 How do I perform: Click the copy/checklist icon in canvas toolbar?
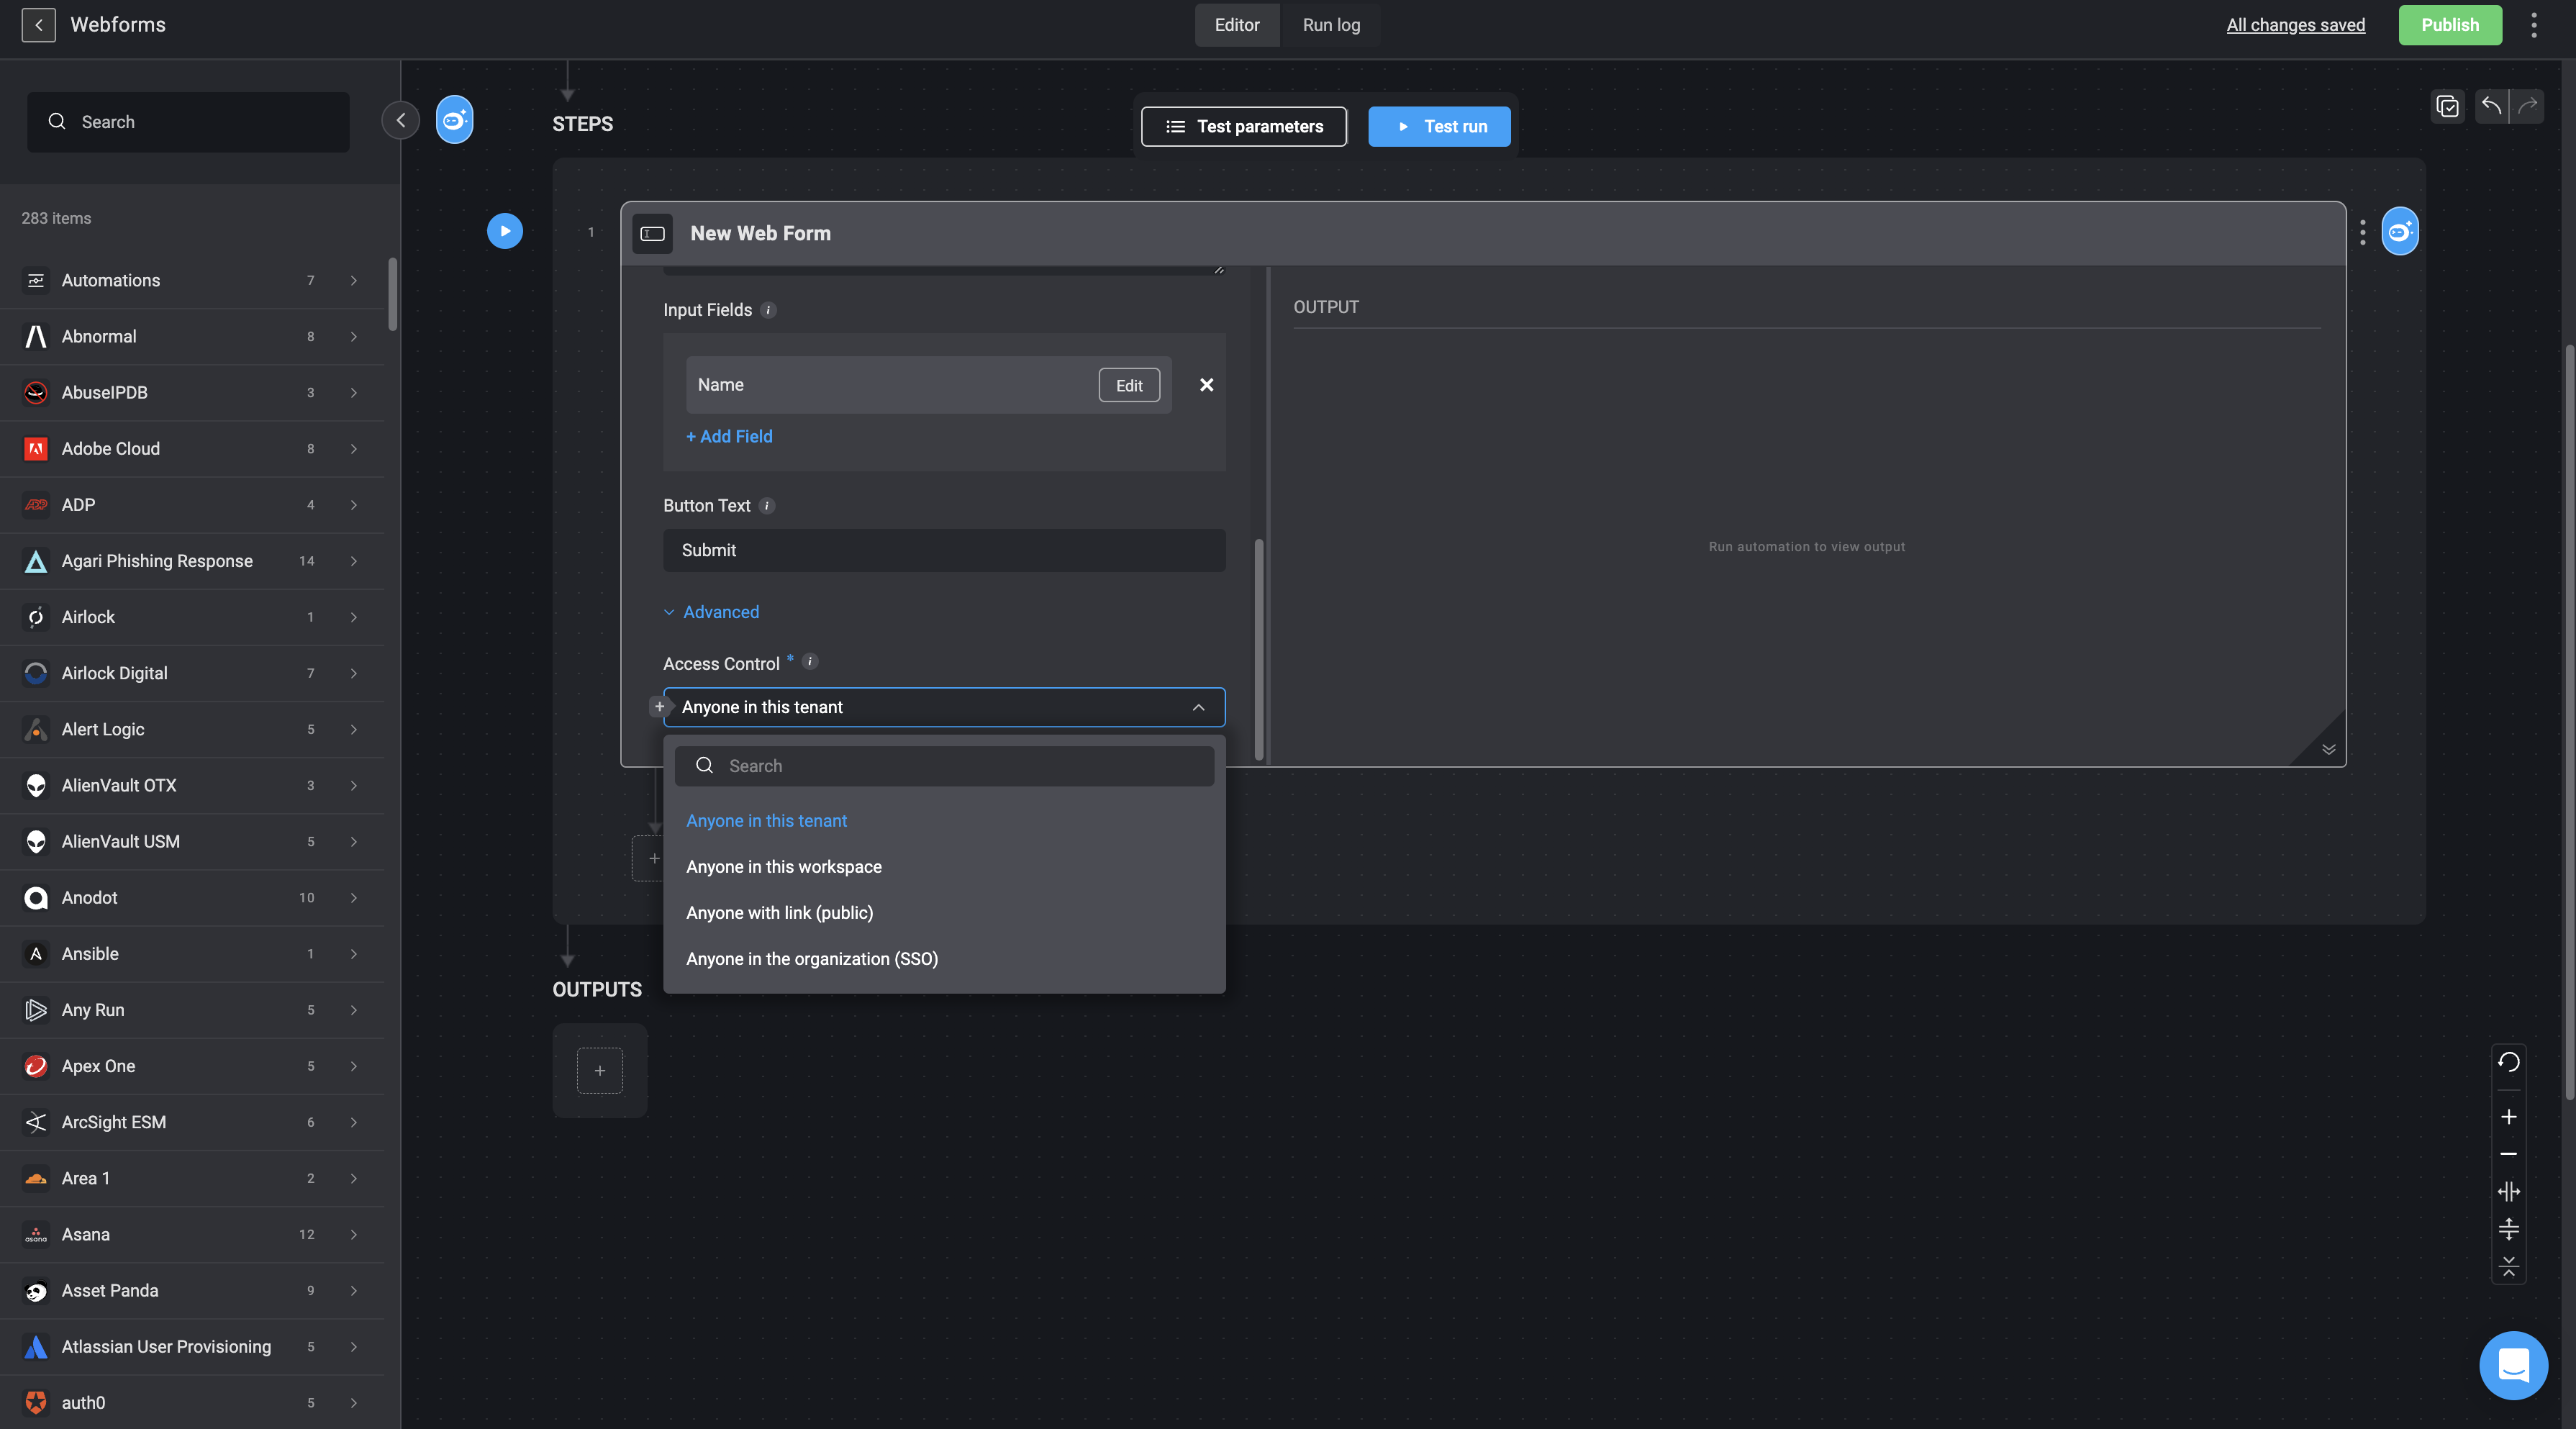pyautogui.click(x=2448, y=106)
